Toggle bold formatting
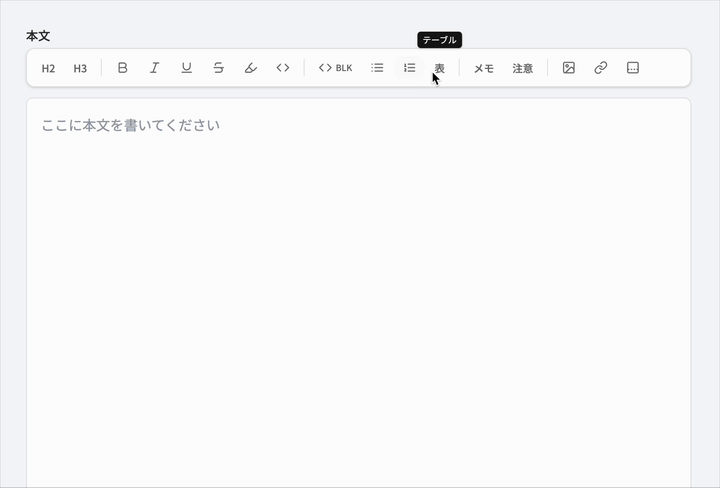The image size is (720, 488). pyautogui.click(x=123, y=68)
